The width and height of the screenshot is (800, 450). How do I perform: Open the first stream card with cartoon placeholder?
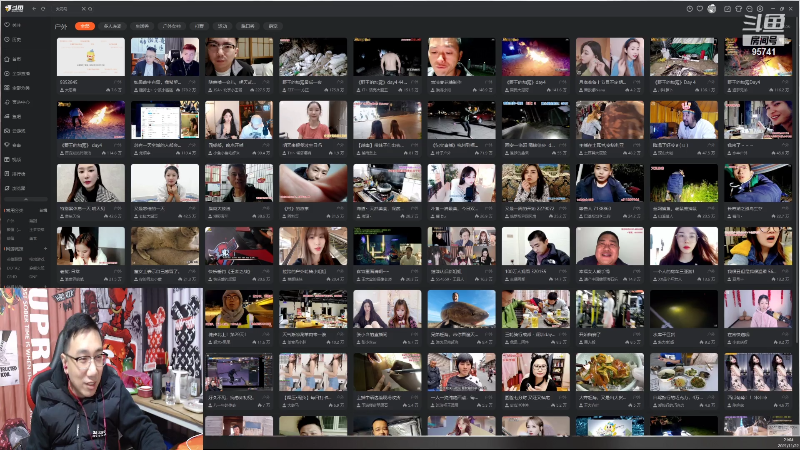(91, 57)
